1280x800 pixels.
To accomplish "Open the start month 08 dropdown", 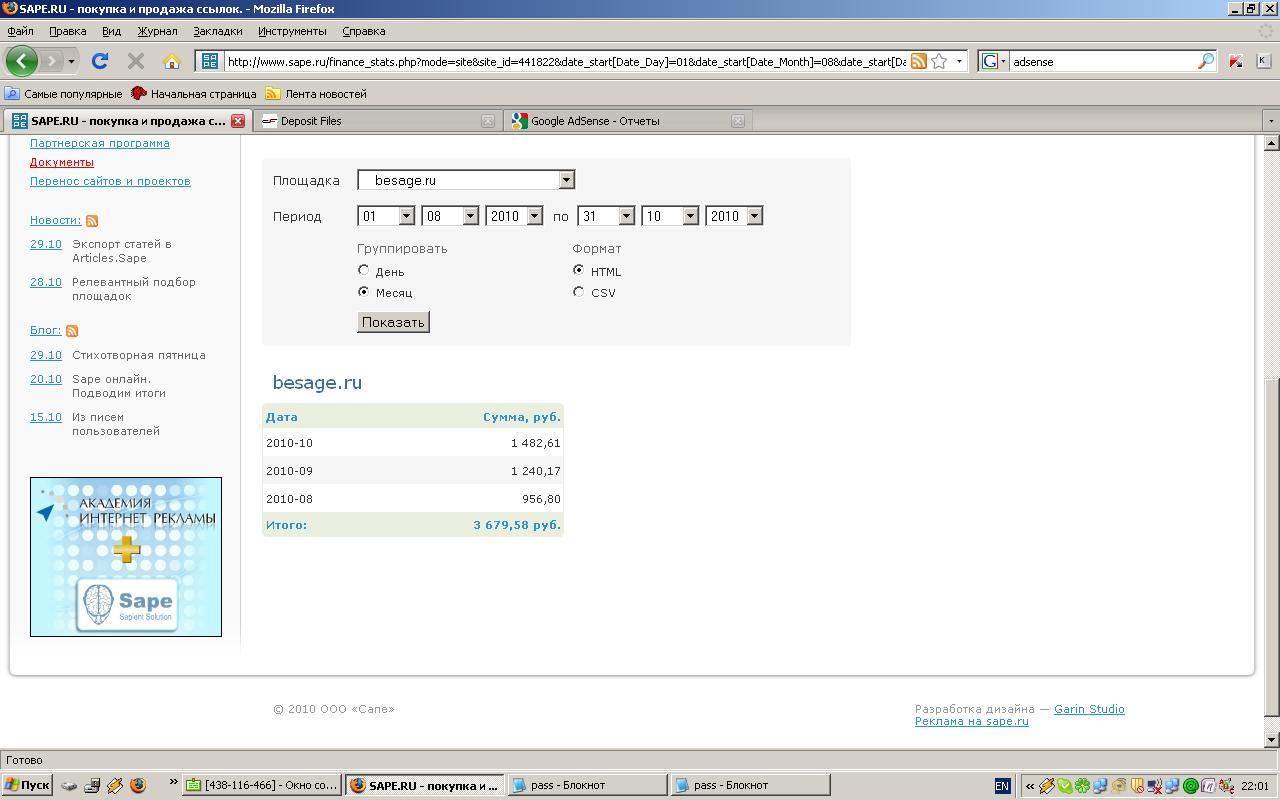I will pos(450,216).
